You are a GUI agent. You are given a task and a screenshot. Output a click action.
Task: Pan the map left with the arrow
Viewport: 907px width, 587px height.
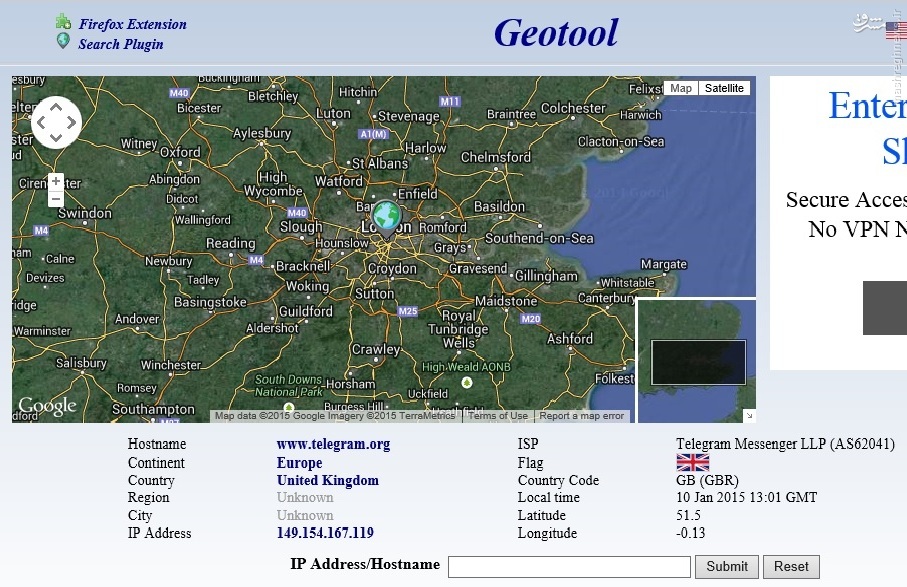coord(40,122)
